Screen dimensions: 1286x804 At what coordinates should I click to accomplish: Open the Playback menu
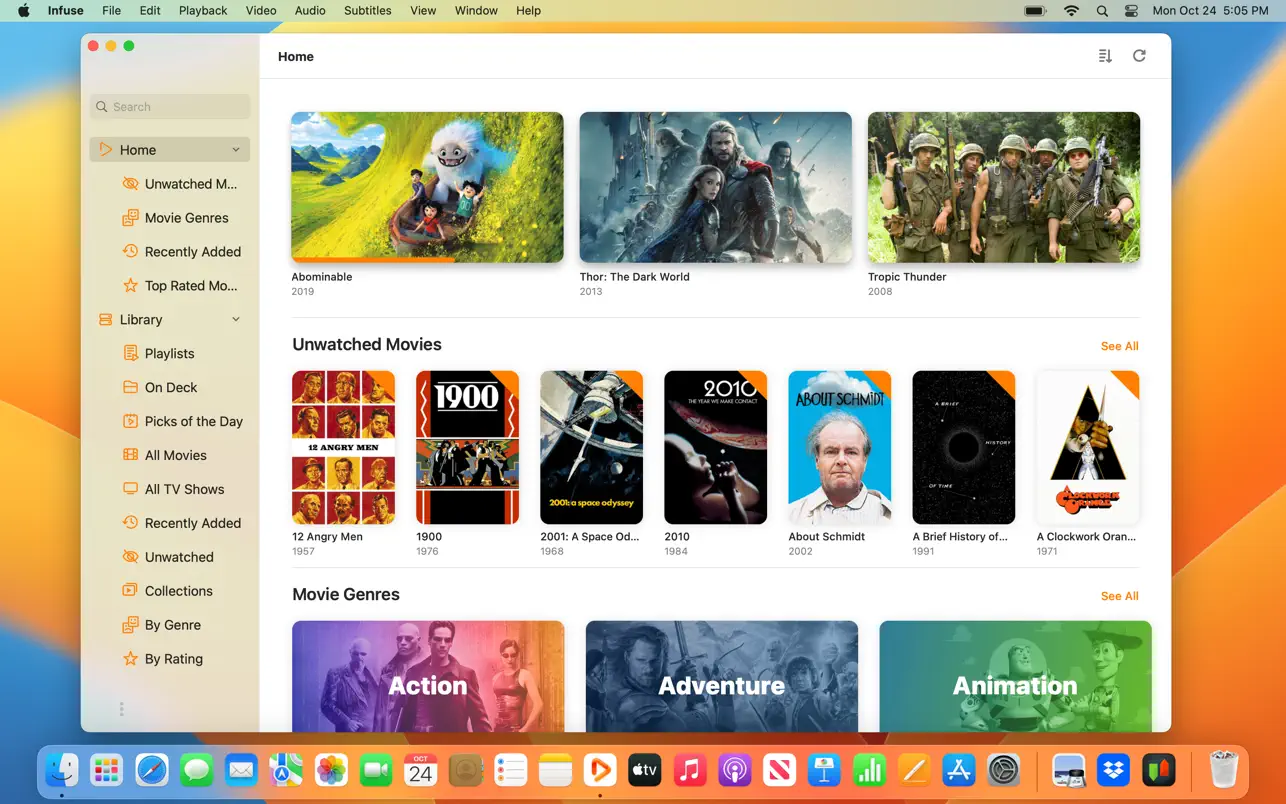point(203,10)
